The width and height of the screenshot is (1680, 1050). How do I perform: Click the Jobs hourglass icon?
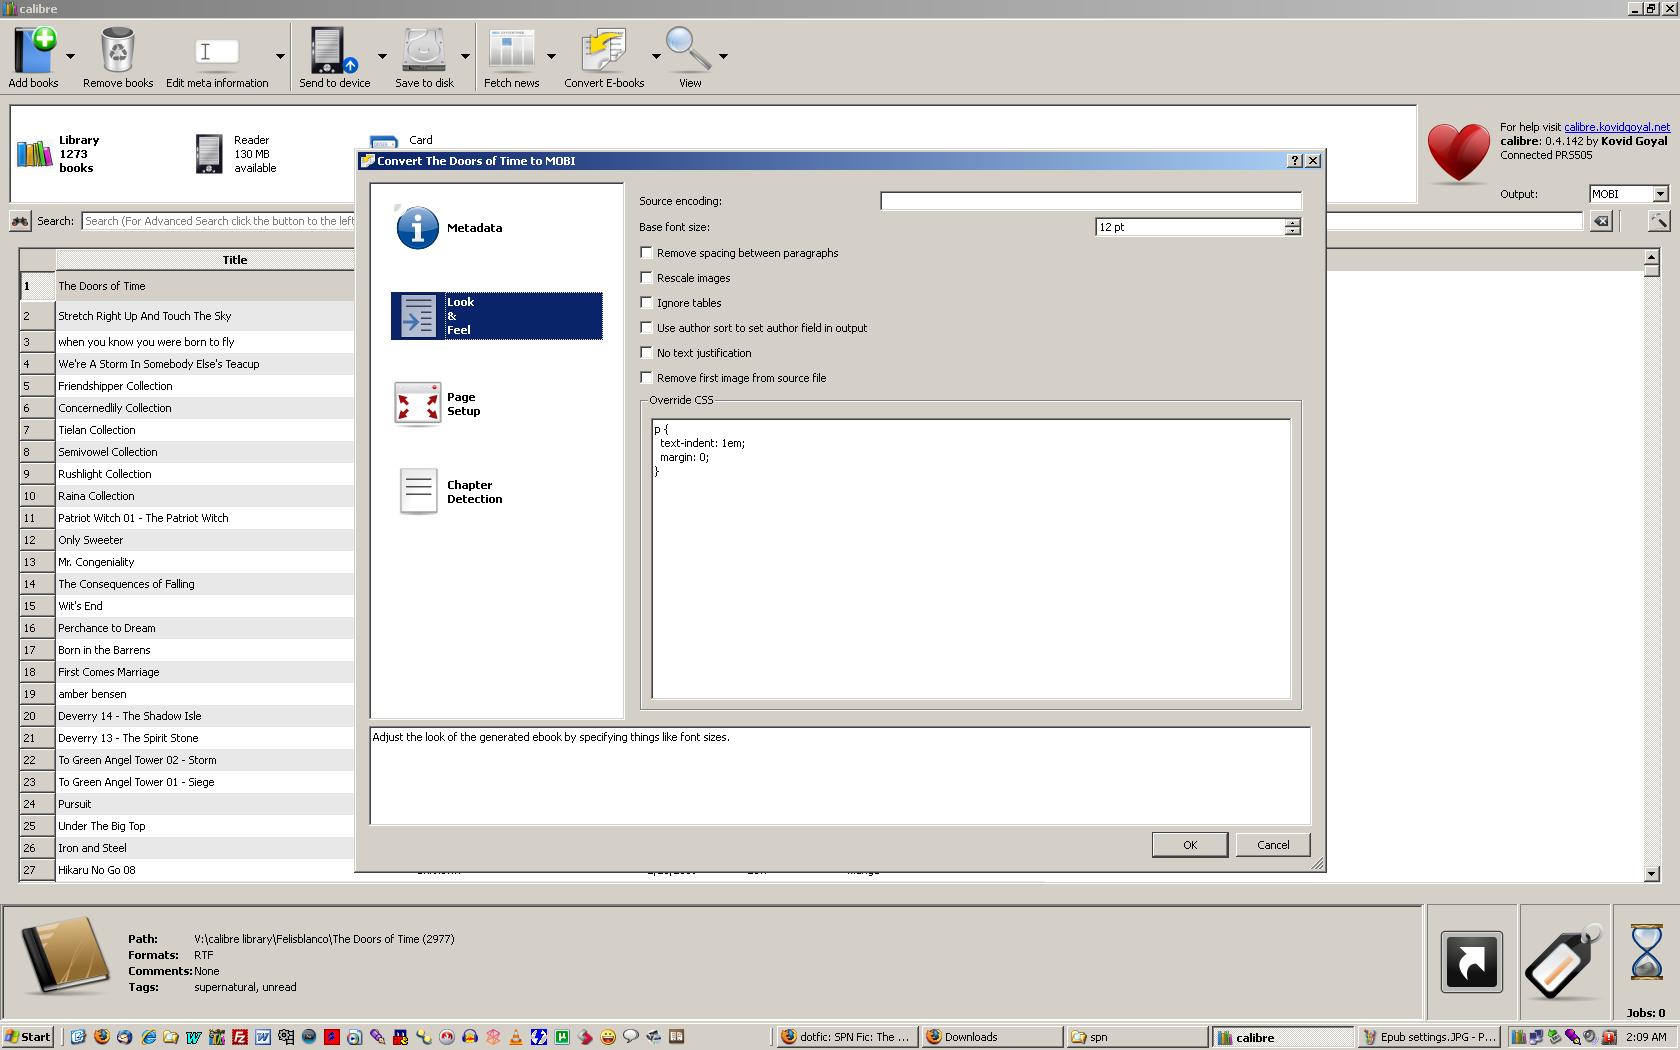click(x=1646, y=951)
